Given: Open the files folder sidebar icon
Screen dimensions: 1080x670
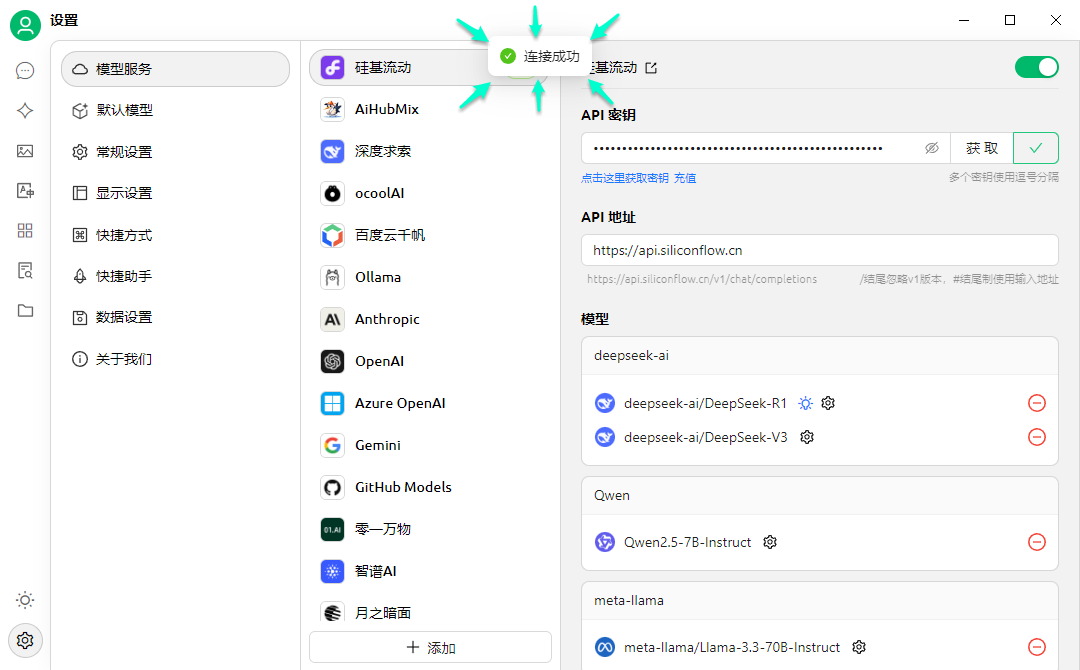Looking at the screenshot, I should (25, 310).
